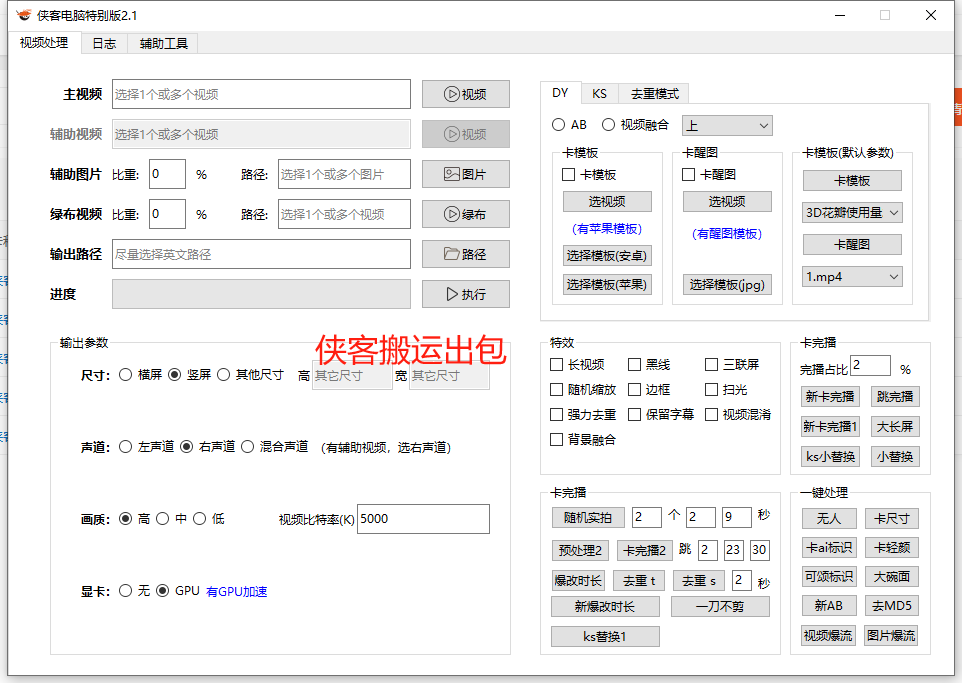Viewport: 962px width, 683px height.
Task: Expand the 1.mp4 file dropdown
Action: click(x=852, y=276)
